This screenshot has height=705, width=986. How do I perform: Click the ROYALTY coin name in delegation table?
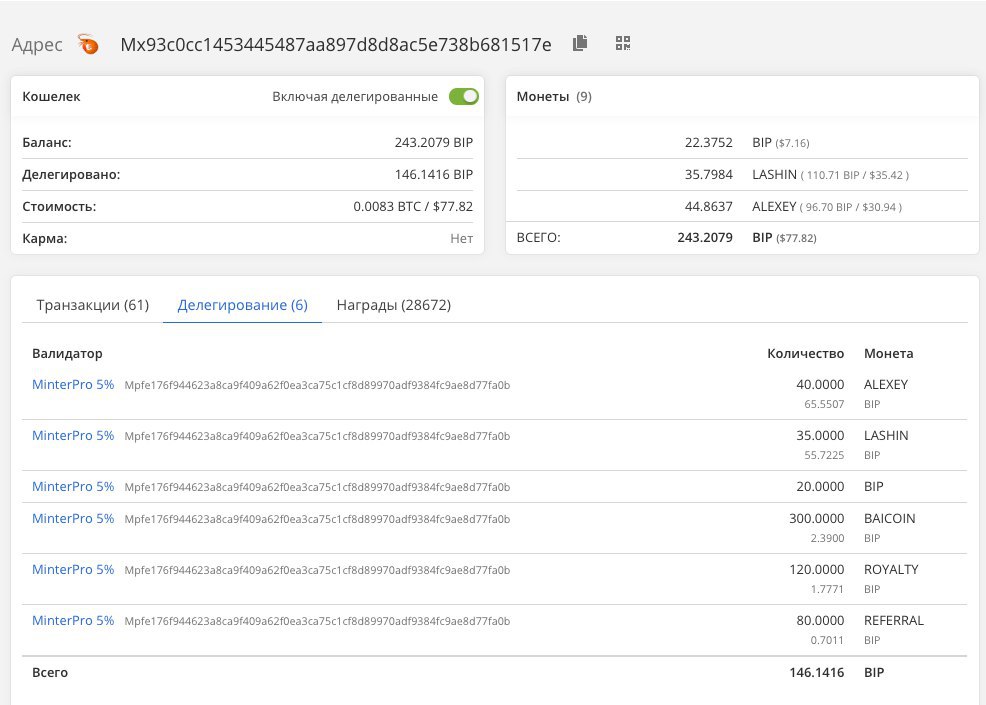pos(891,569)
